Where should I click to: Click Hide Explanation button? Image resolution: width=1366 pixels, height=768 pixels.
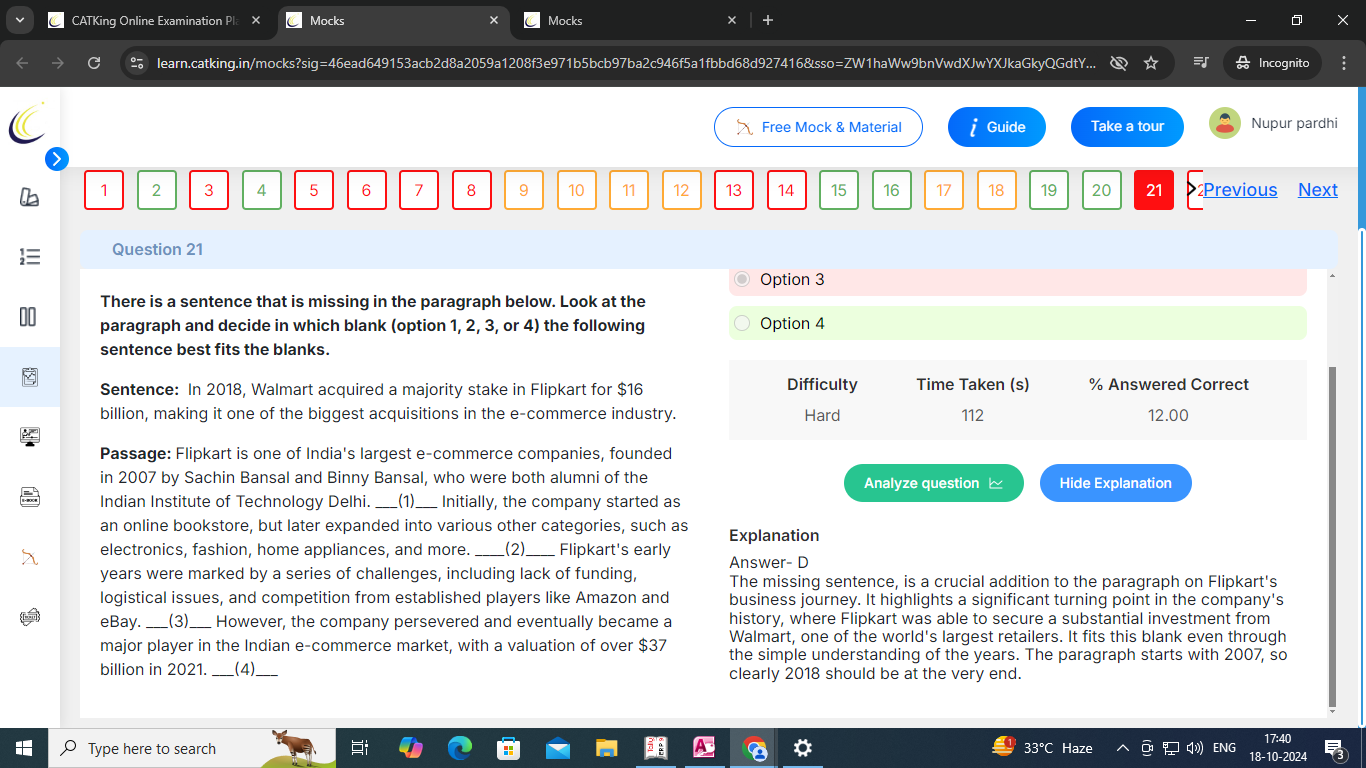[1115, 483]
